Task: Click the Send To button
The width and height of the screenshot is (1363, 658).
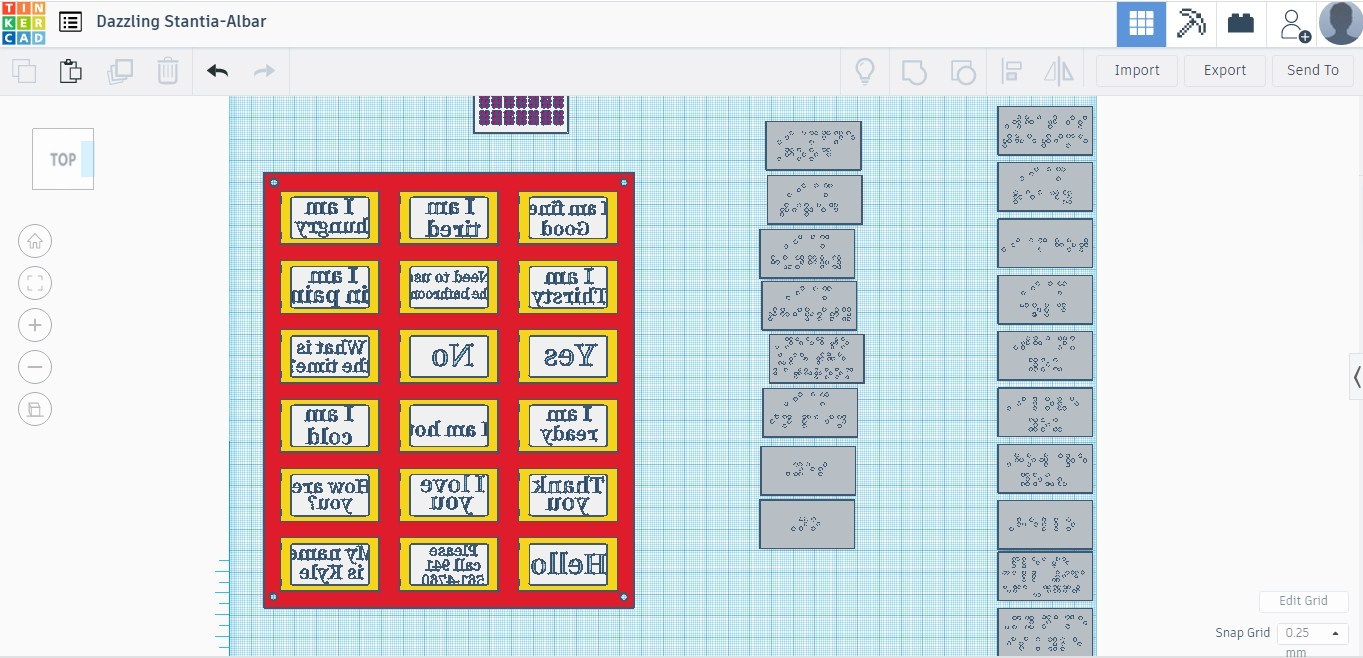Action: (x=1313, y=70)
